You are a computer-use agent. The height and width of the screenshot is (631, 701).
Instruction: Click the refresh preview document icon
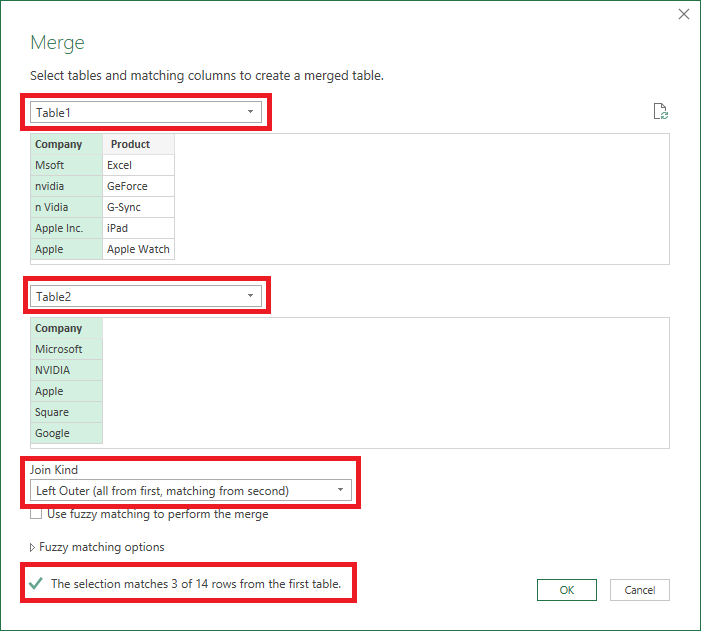pos(660,111)
